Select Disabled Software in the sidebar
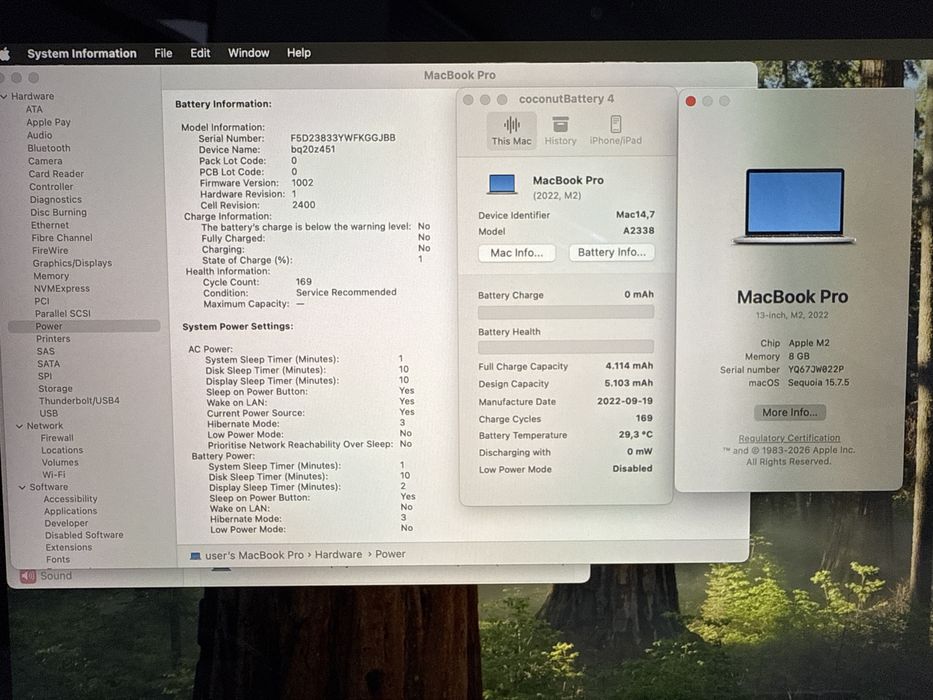The width and height of the screenshot is (933, 700). (x=84, y=535)
